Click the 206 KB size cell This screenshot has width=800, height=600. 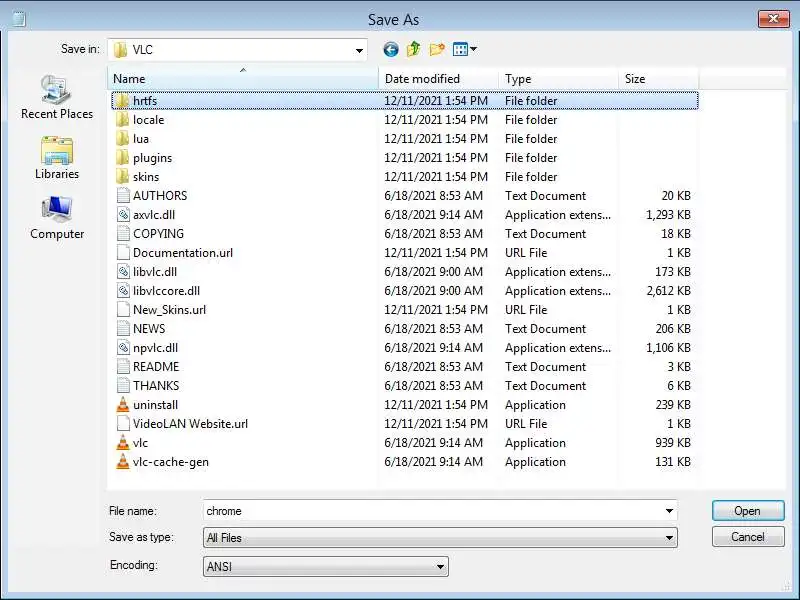point(673,329)
